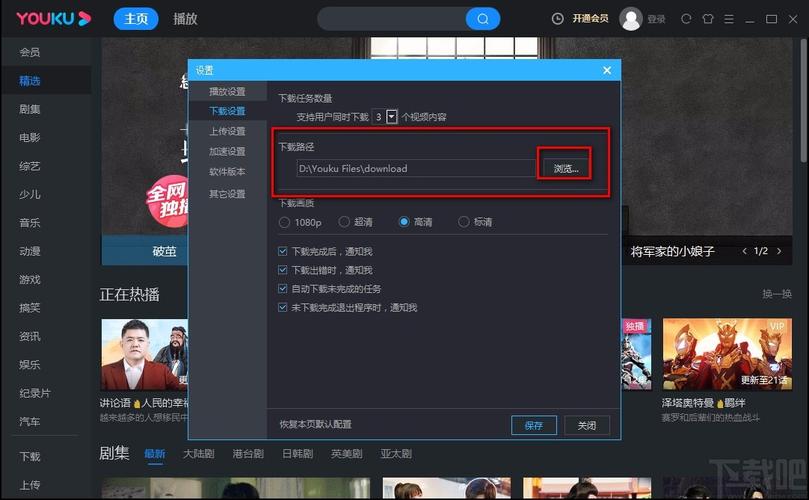Click the 登录 login link

656,19
